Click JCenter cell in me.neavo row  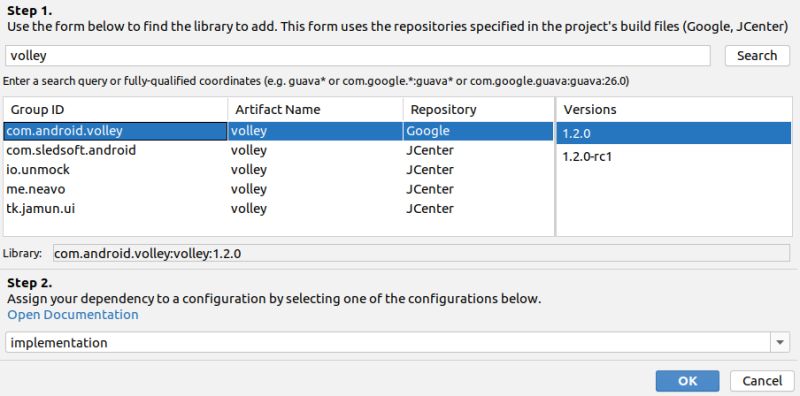pos(478,189)
